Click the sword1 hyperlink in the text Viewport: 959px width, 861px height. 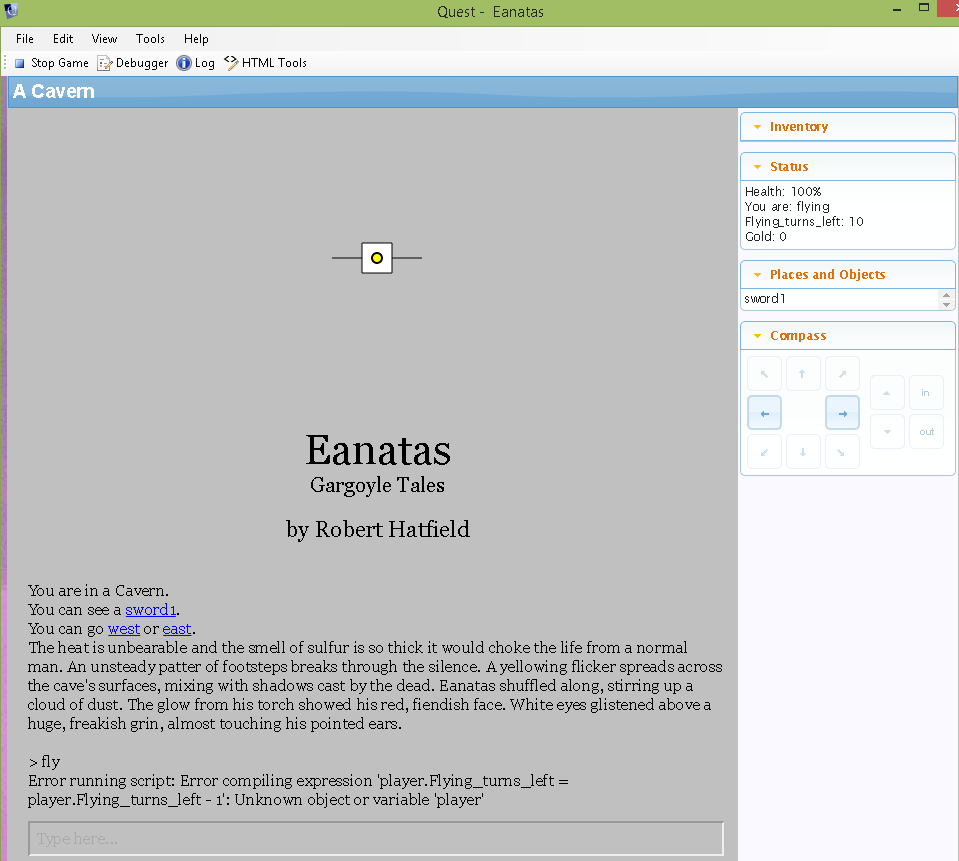click(151, 610)
